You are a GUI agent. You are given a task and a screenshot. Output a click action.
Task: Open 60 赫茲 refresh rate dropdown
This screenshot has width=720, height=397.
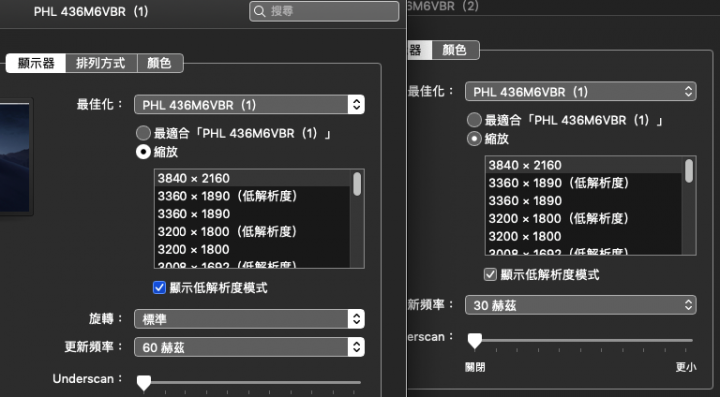point(249,347)
